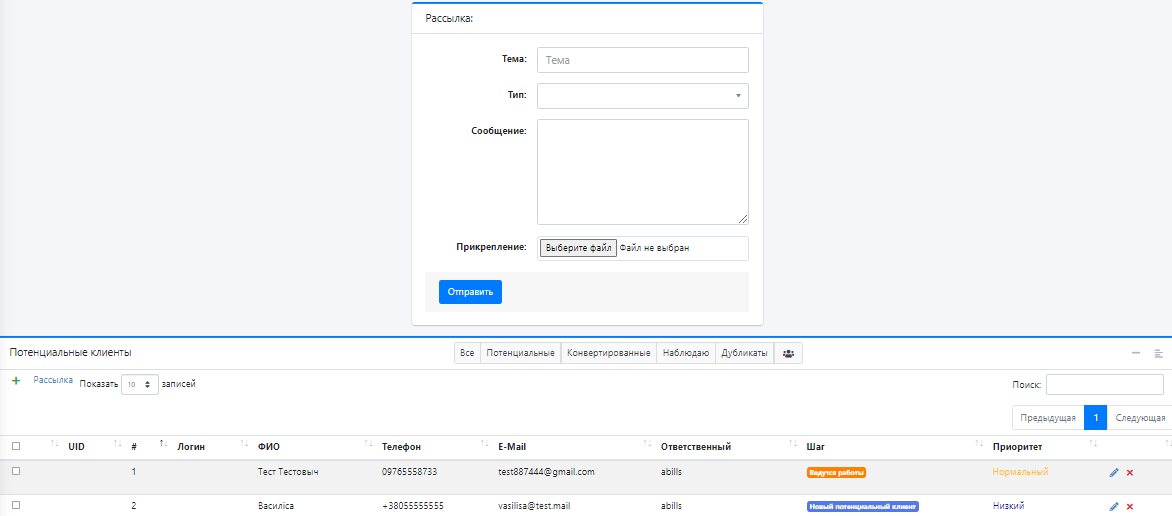Go to the Следующая page

[1140, 417]
